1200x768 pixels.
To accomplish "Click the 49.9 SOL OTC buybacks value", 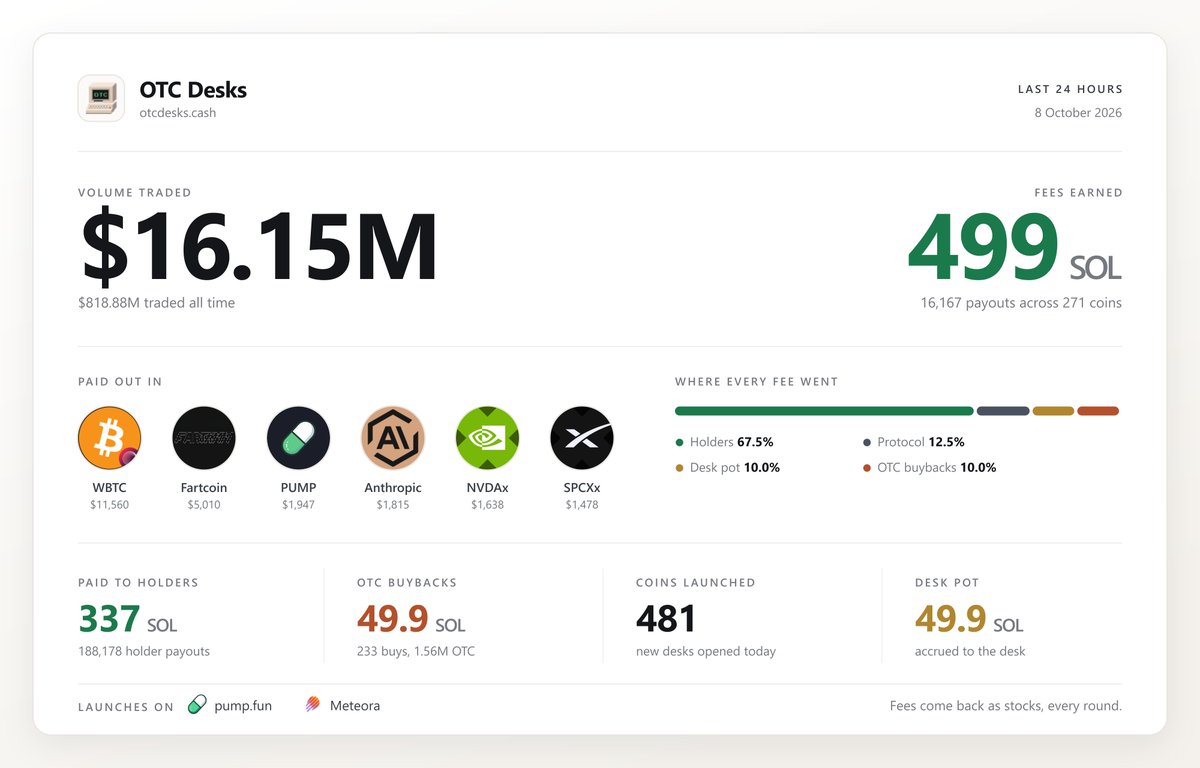I will coord(411,620).
